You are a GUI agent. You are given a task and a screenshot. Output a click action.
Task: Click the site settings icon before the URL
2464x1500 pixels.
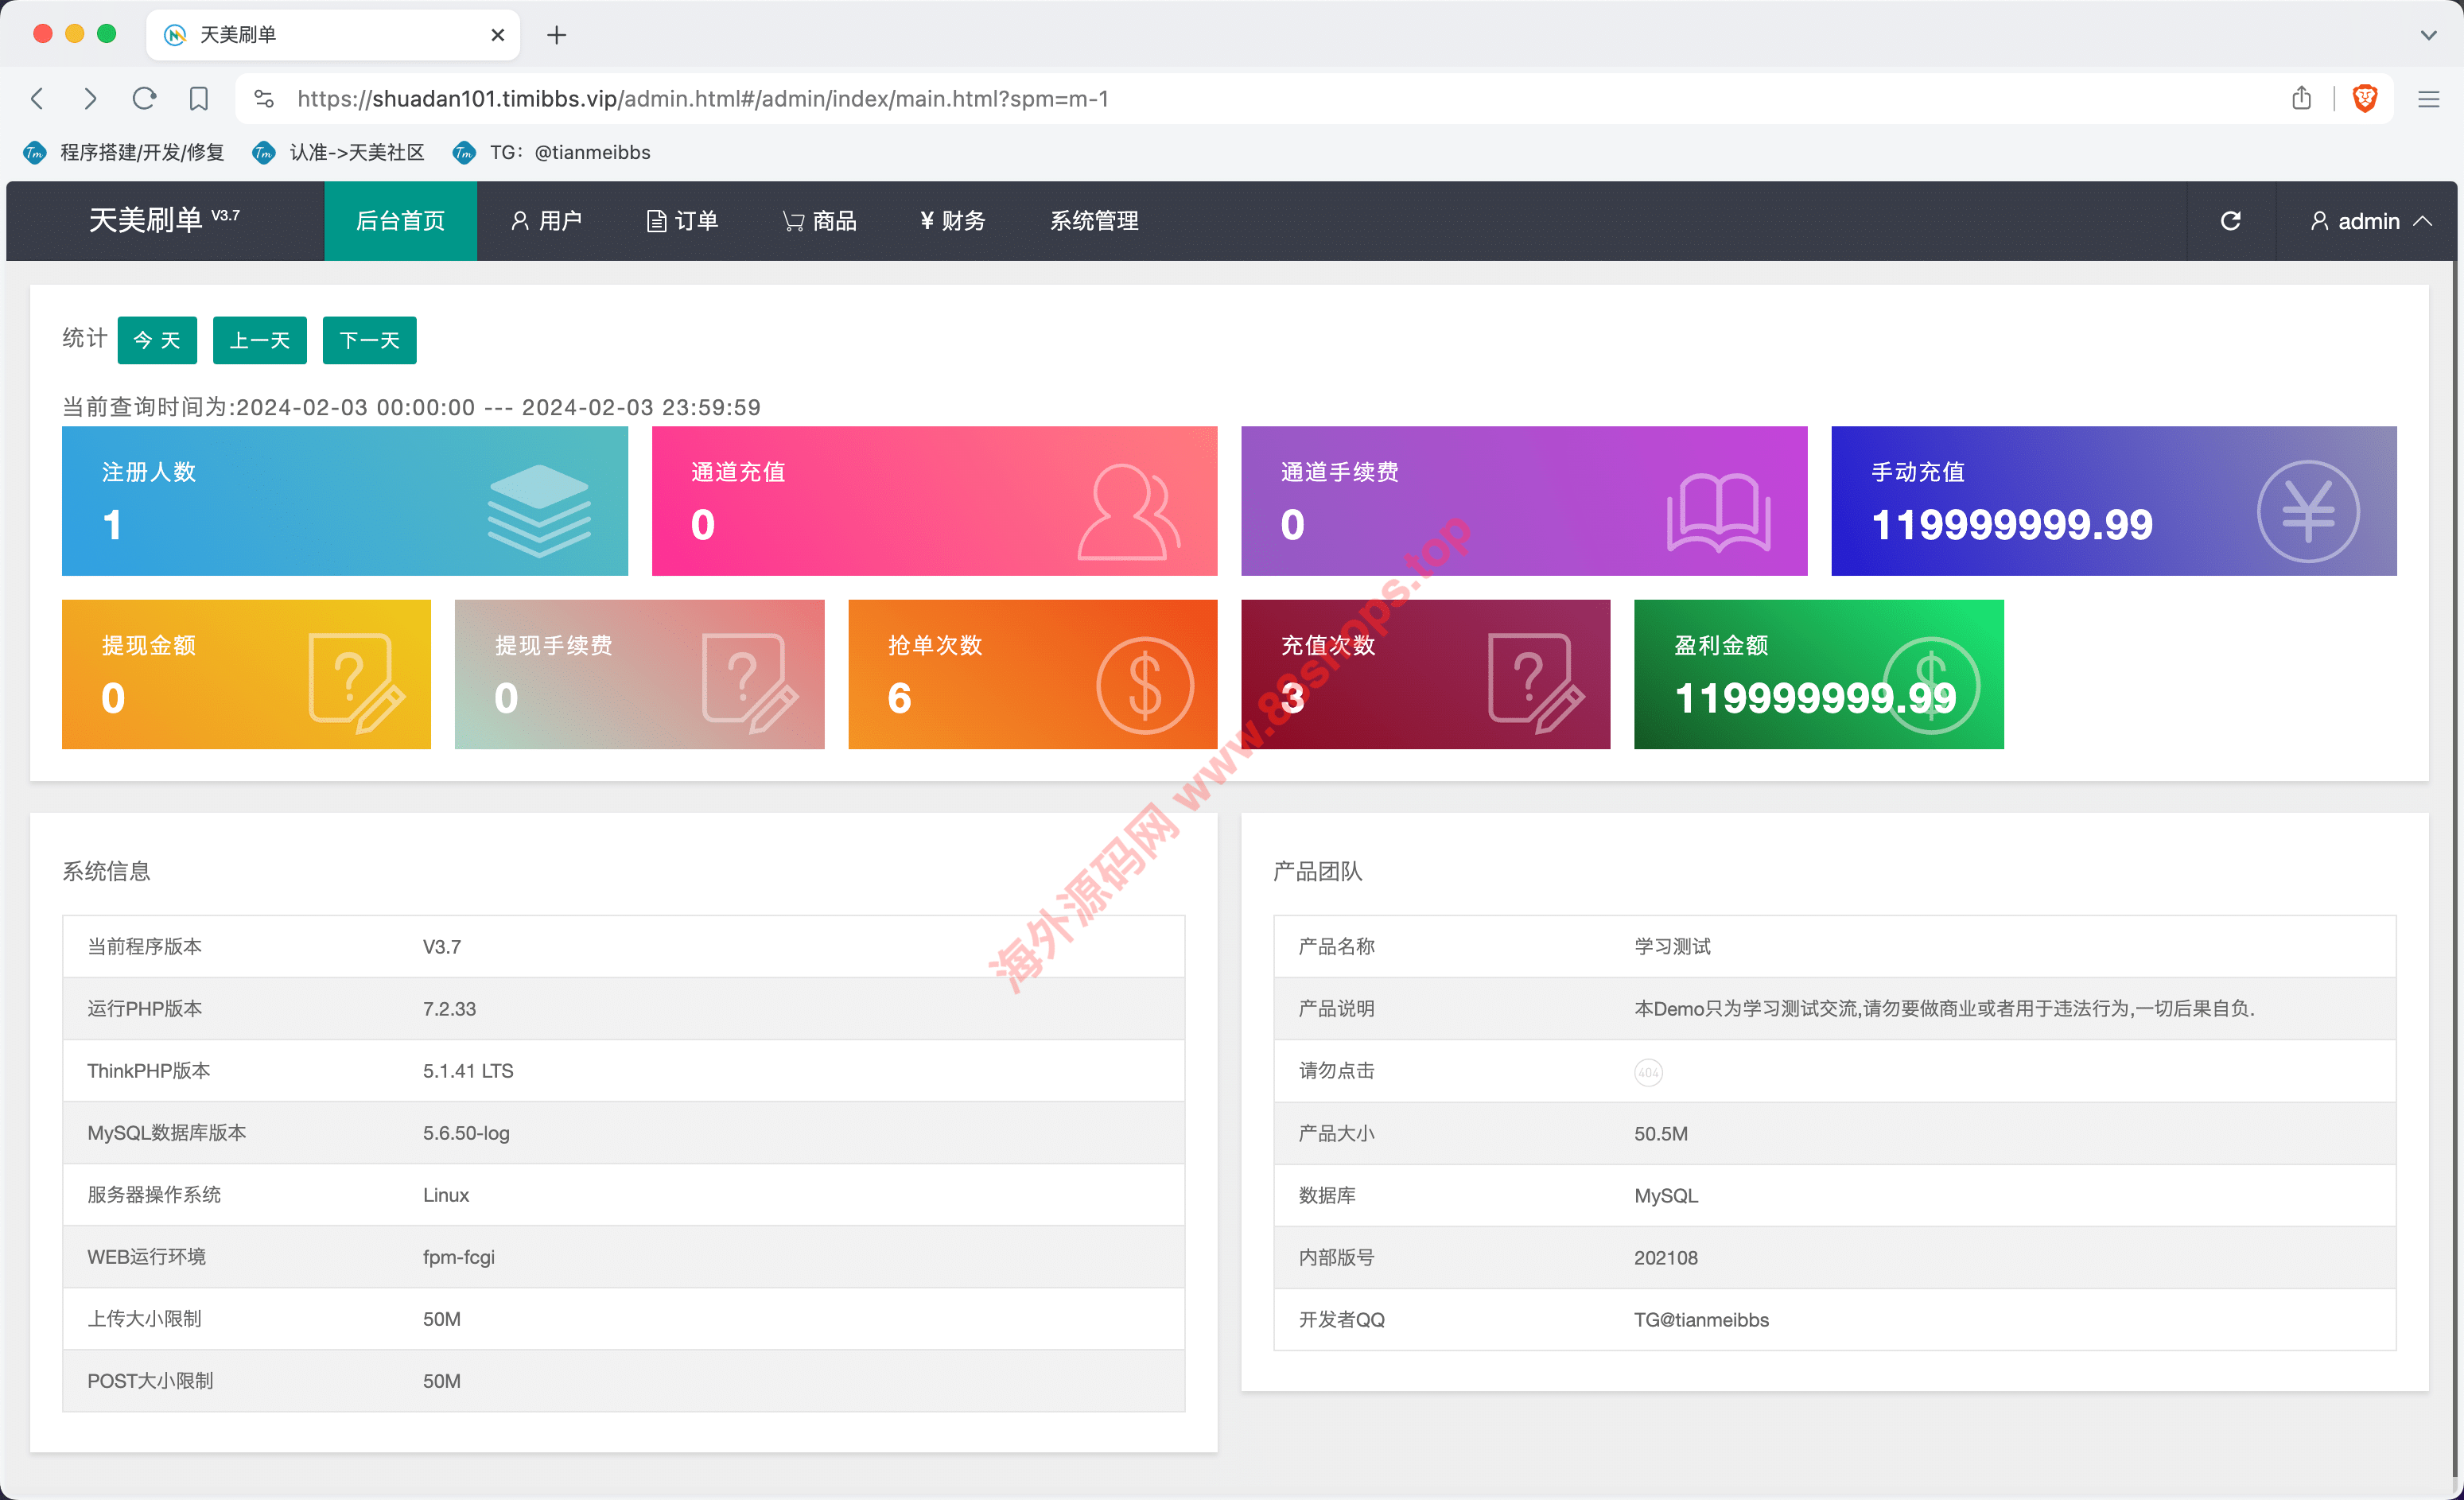point(264,98)
